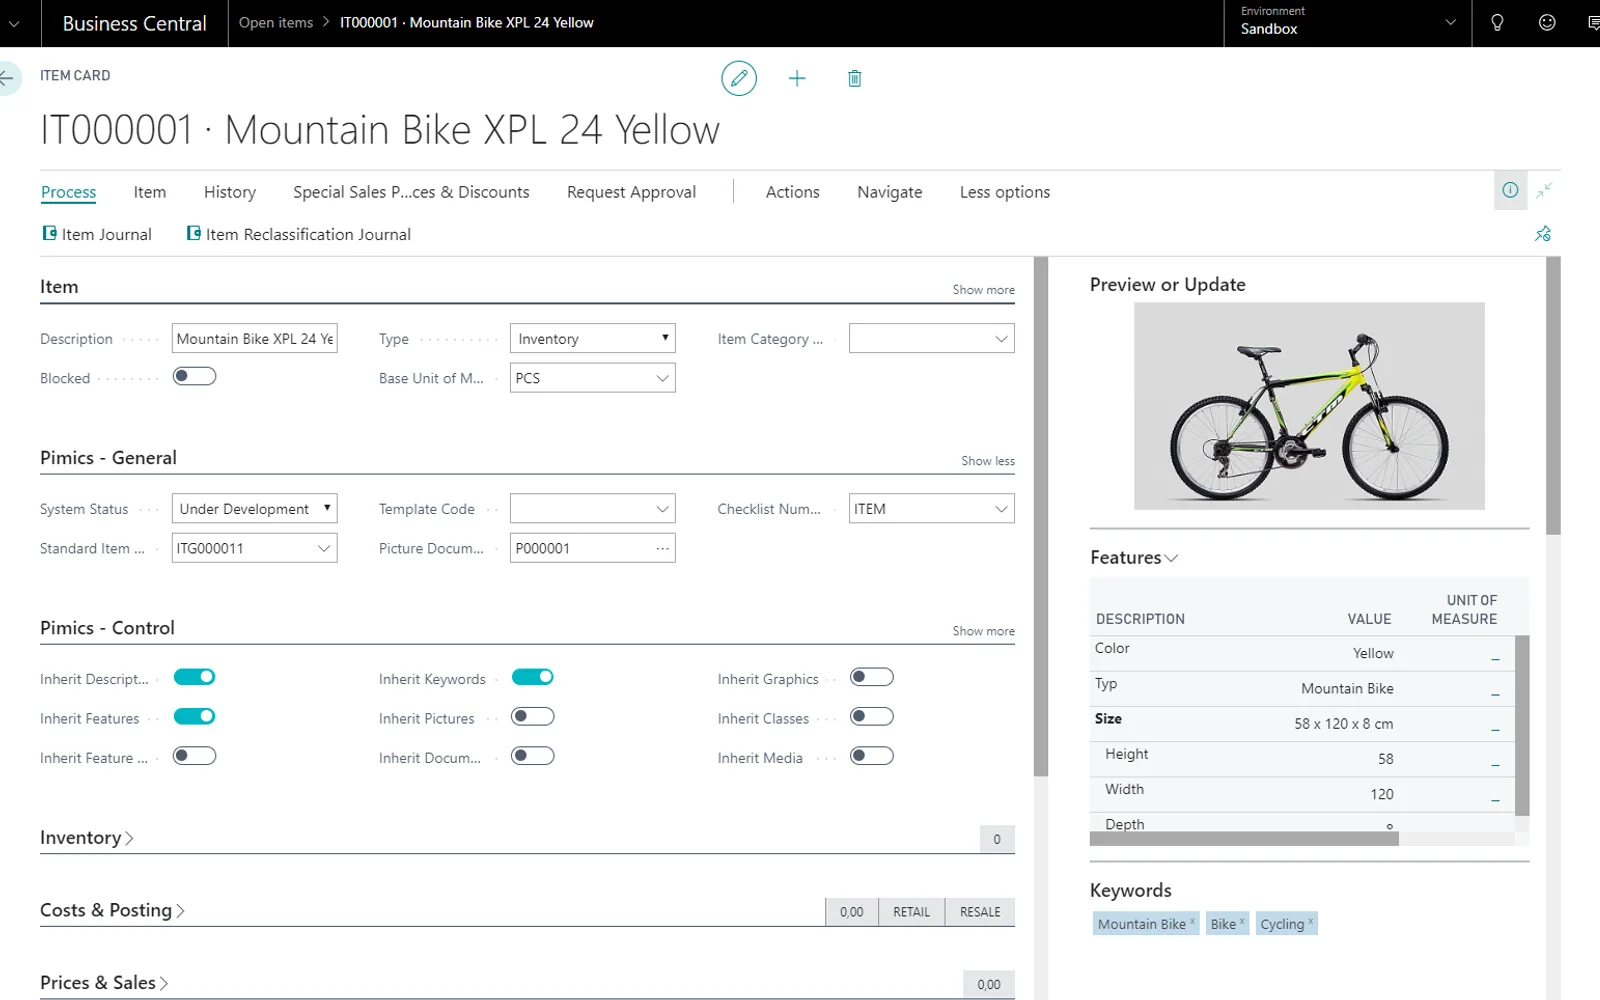This screenshot has width=1600, height=1000.
Task: Click the pencil edit icon
Action: pos(739,78)
